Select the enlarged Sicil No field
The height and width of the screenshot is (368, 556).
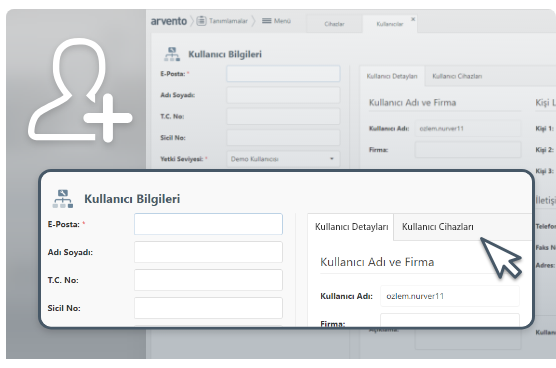[208, 308]
